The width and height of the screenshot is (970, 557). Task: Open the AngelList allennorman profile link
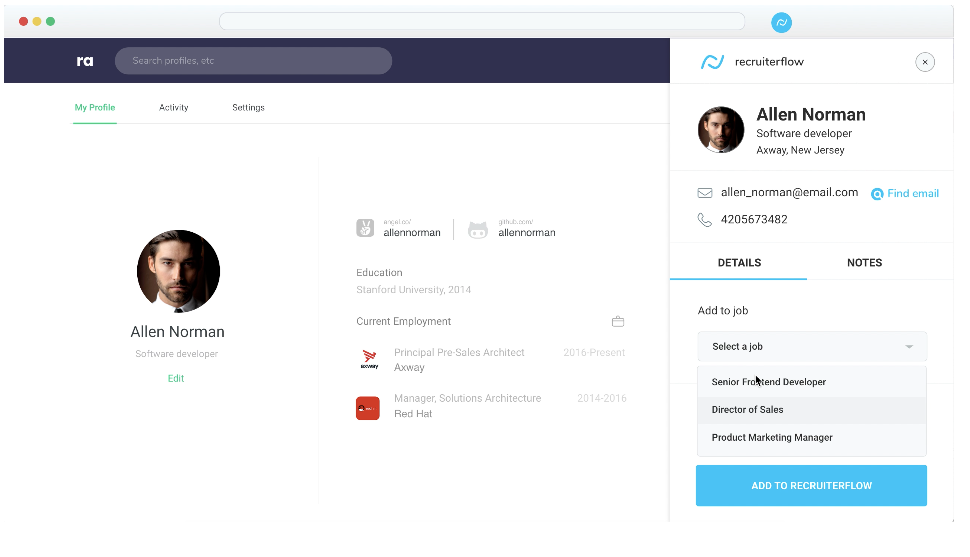coord(412,233)
